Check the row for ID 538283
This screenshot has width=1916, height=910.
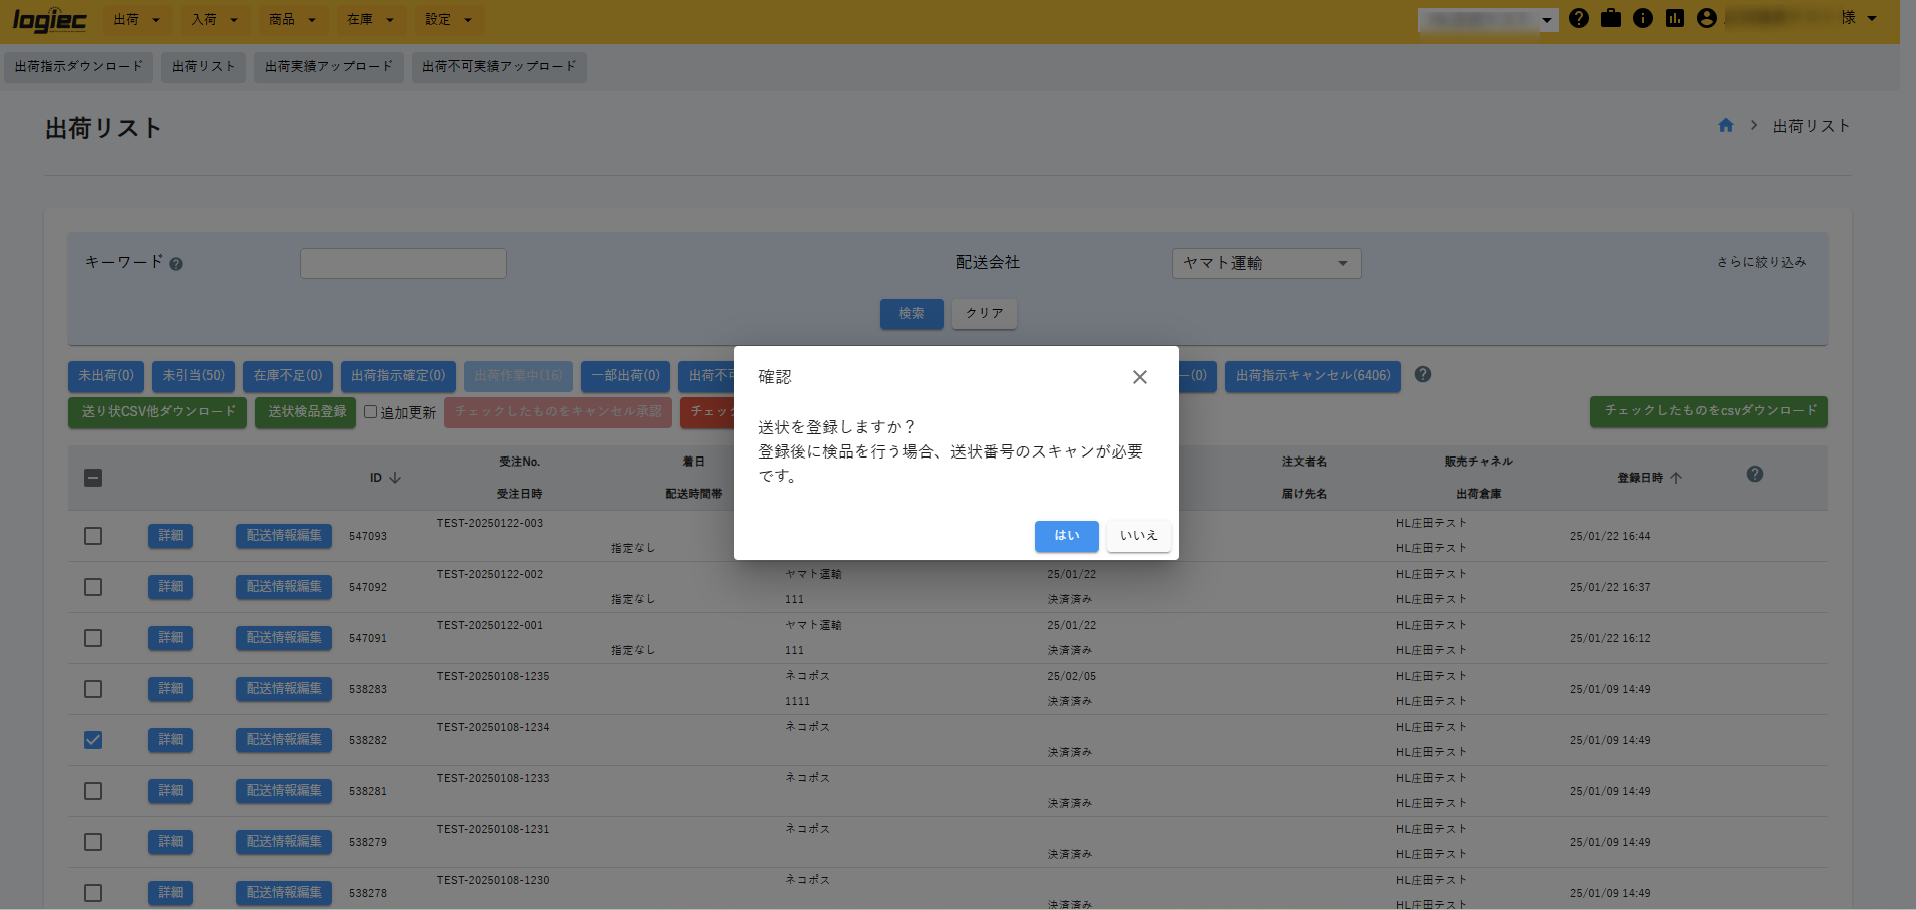click(x=93, y=689)
